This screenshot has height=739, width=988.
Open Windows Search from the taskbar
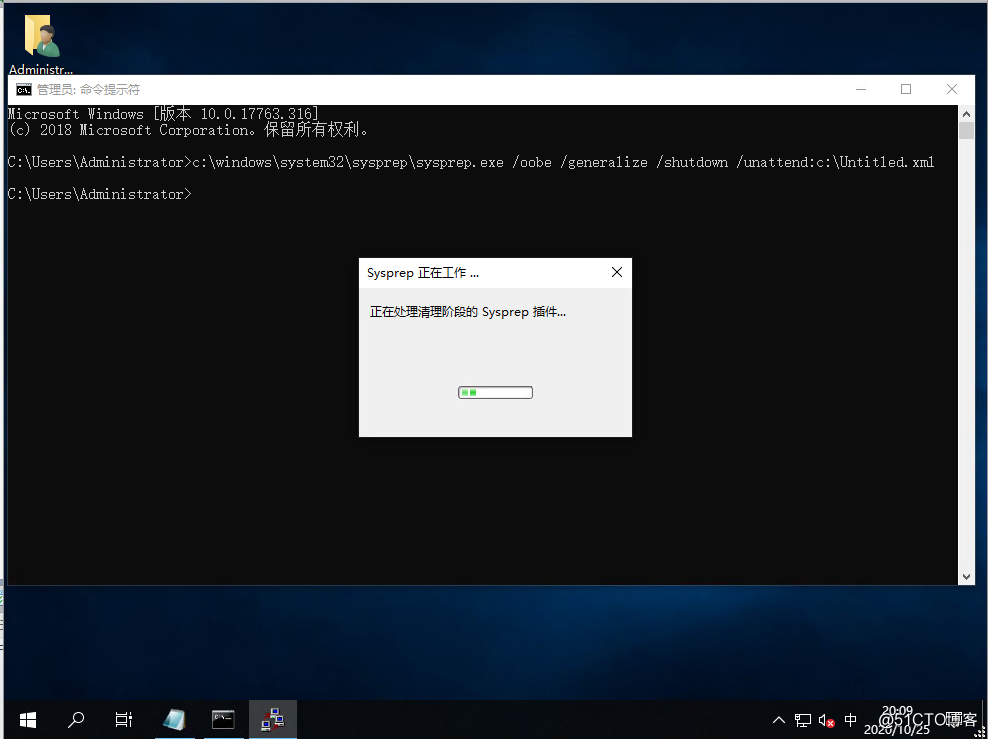[x=75, y=719]
